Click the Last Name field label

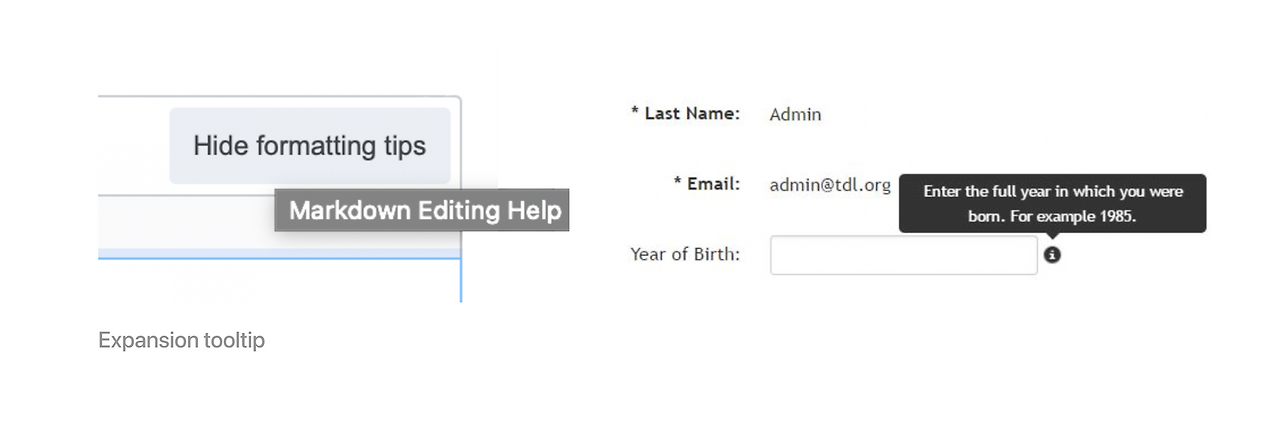pos(692,113)
